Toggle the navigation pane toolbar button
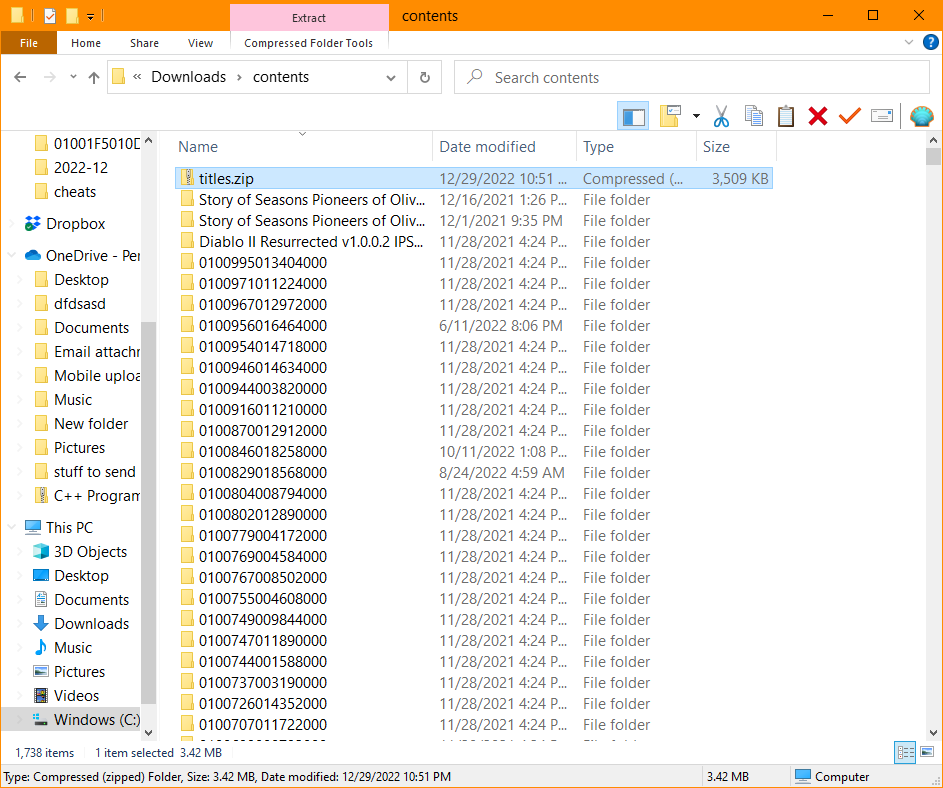 [633, 116]
